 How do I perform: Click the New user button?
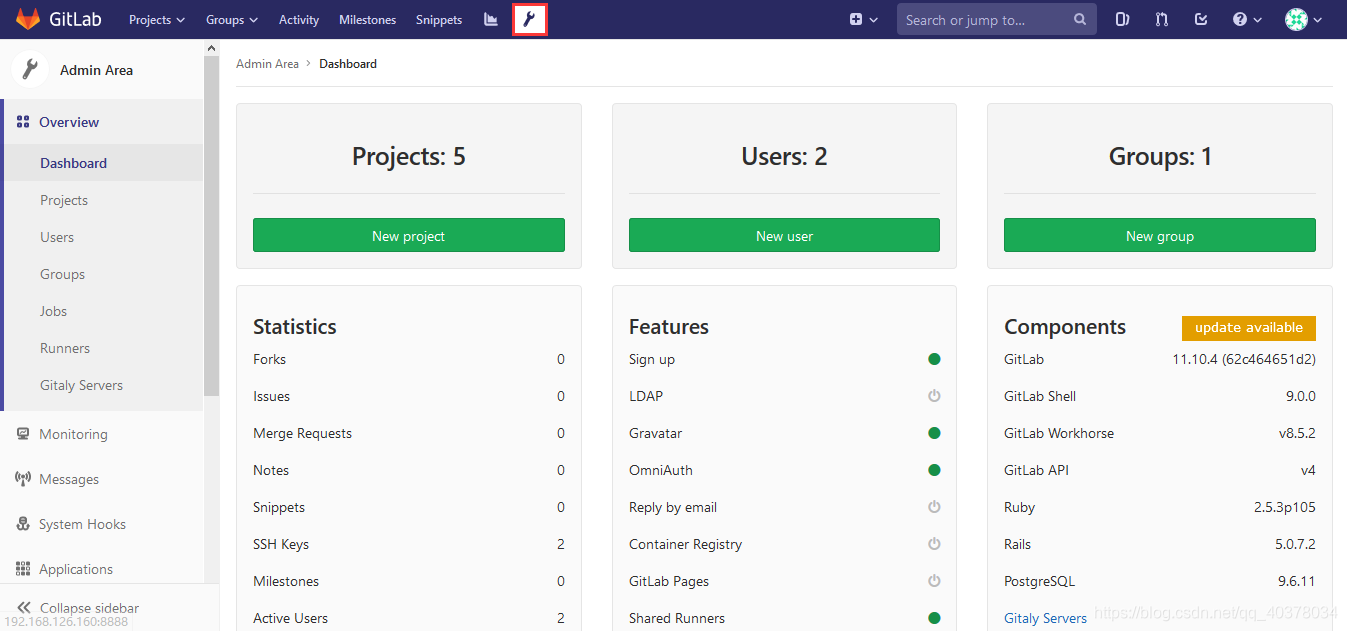(784, 235)
